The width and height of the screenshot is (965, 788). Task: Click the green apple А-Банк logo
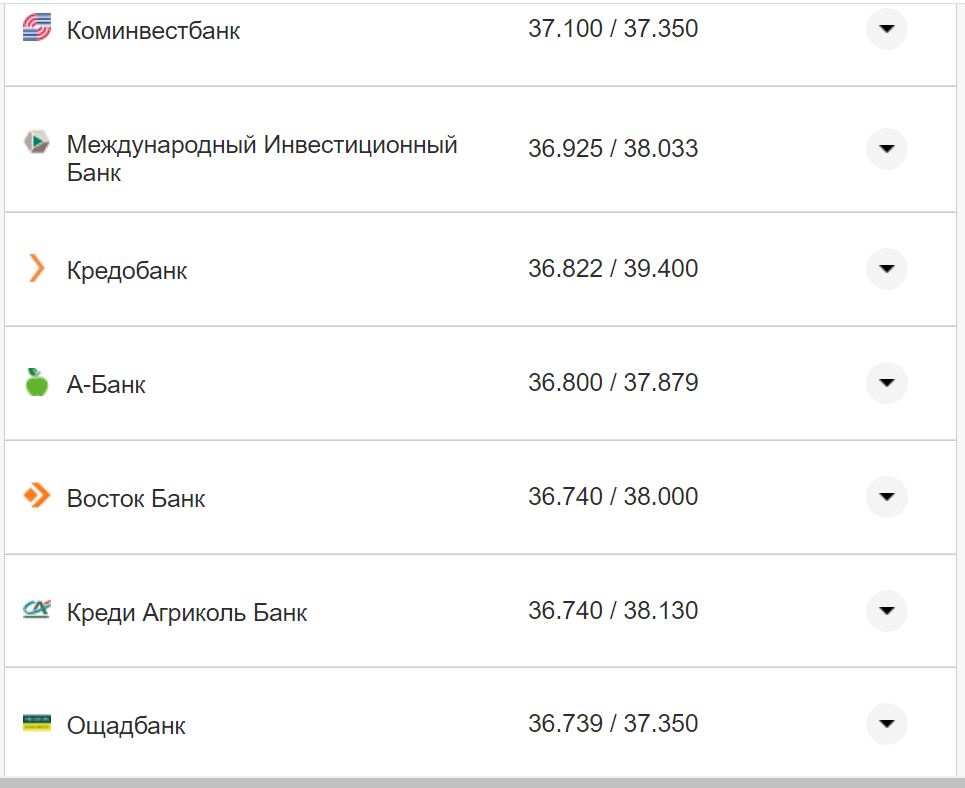pyautogui.click(x=36, y=382)
